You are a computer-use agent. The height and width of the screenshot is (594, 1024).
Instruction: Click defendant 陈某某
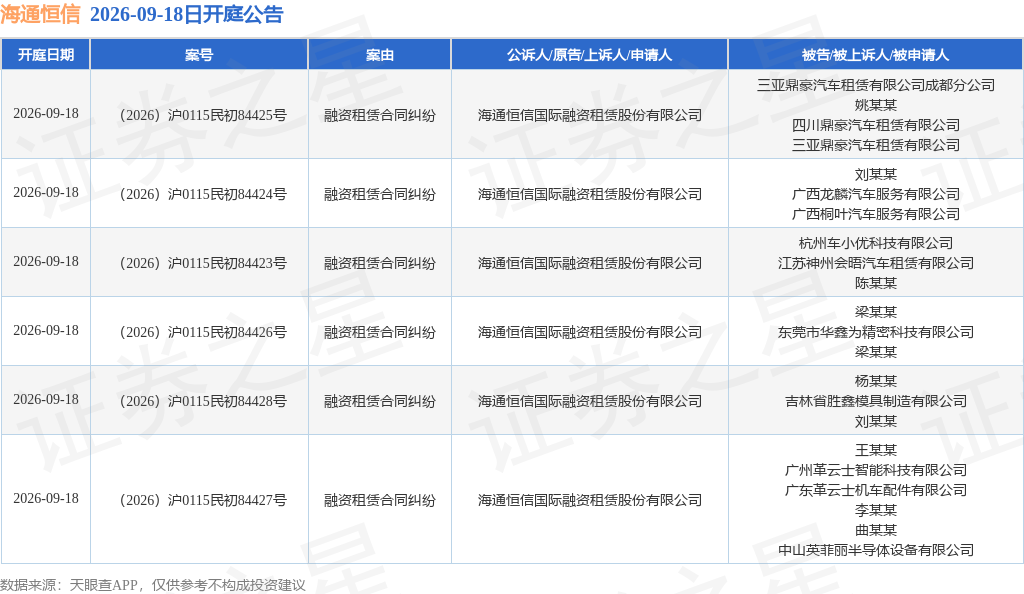(x=876, y=283)
